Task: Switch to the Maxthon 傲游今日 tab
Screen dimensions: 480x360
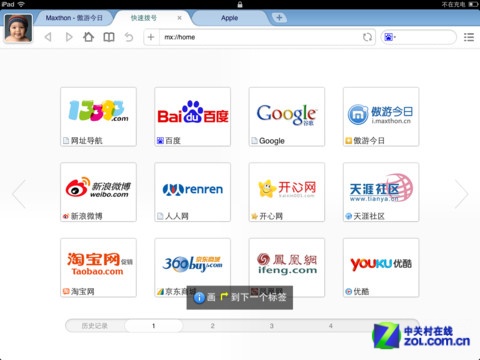Action: [x=74, y=18]
